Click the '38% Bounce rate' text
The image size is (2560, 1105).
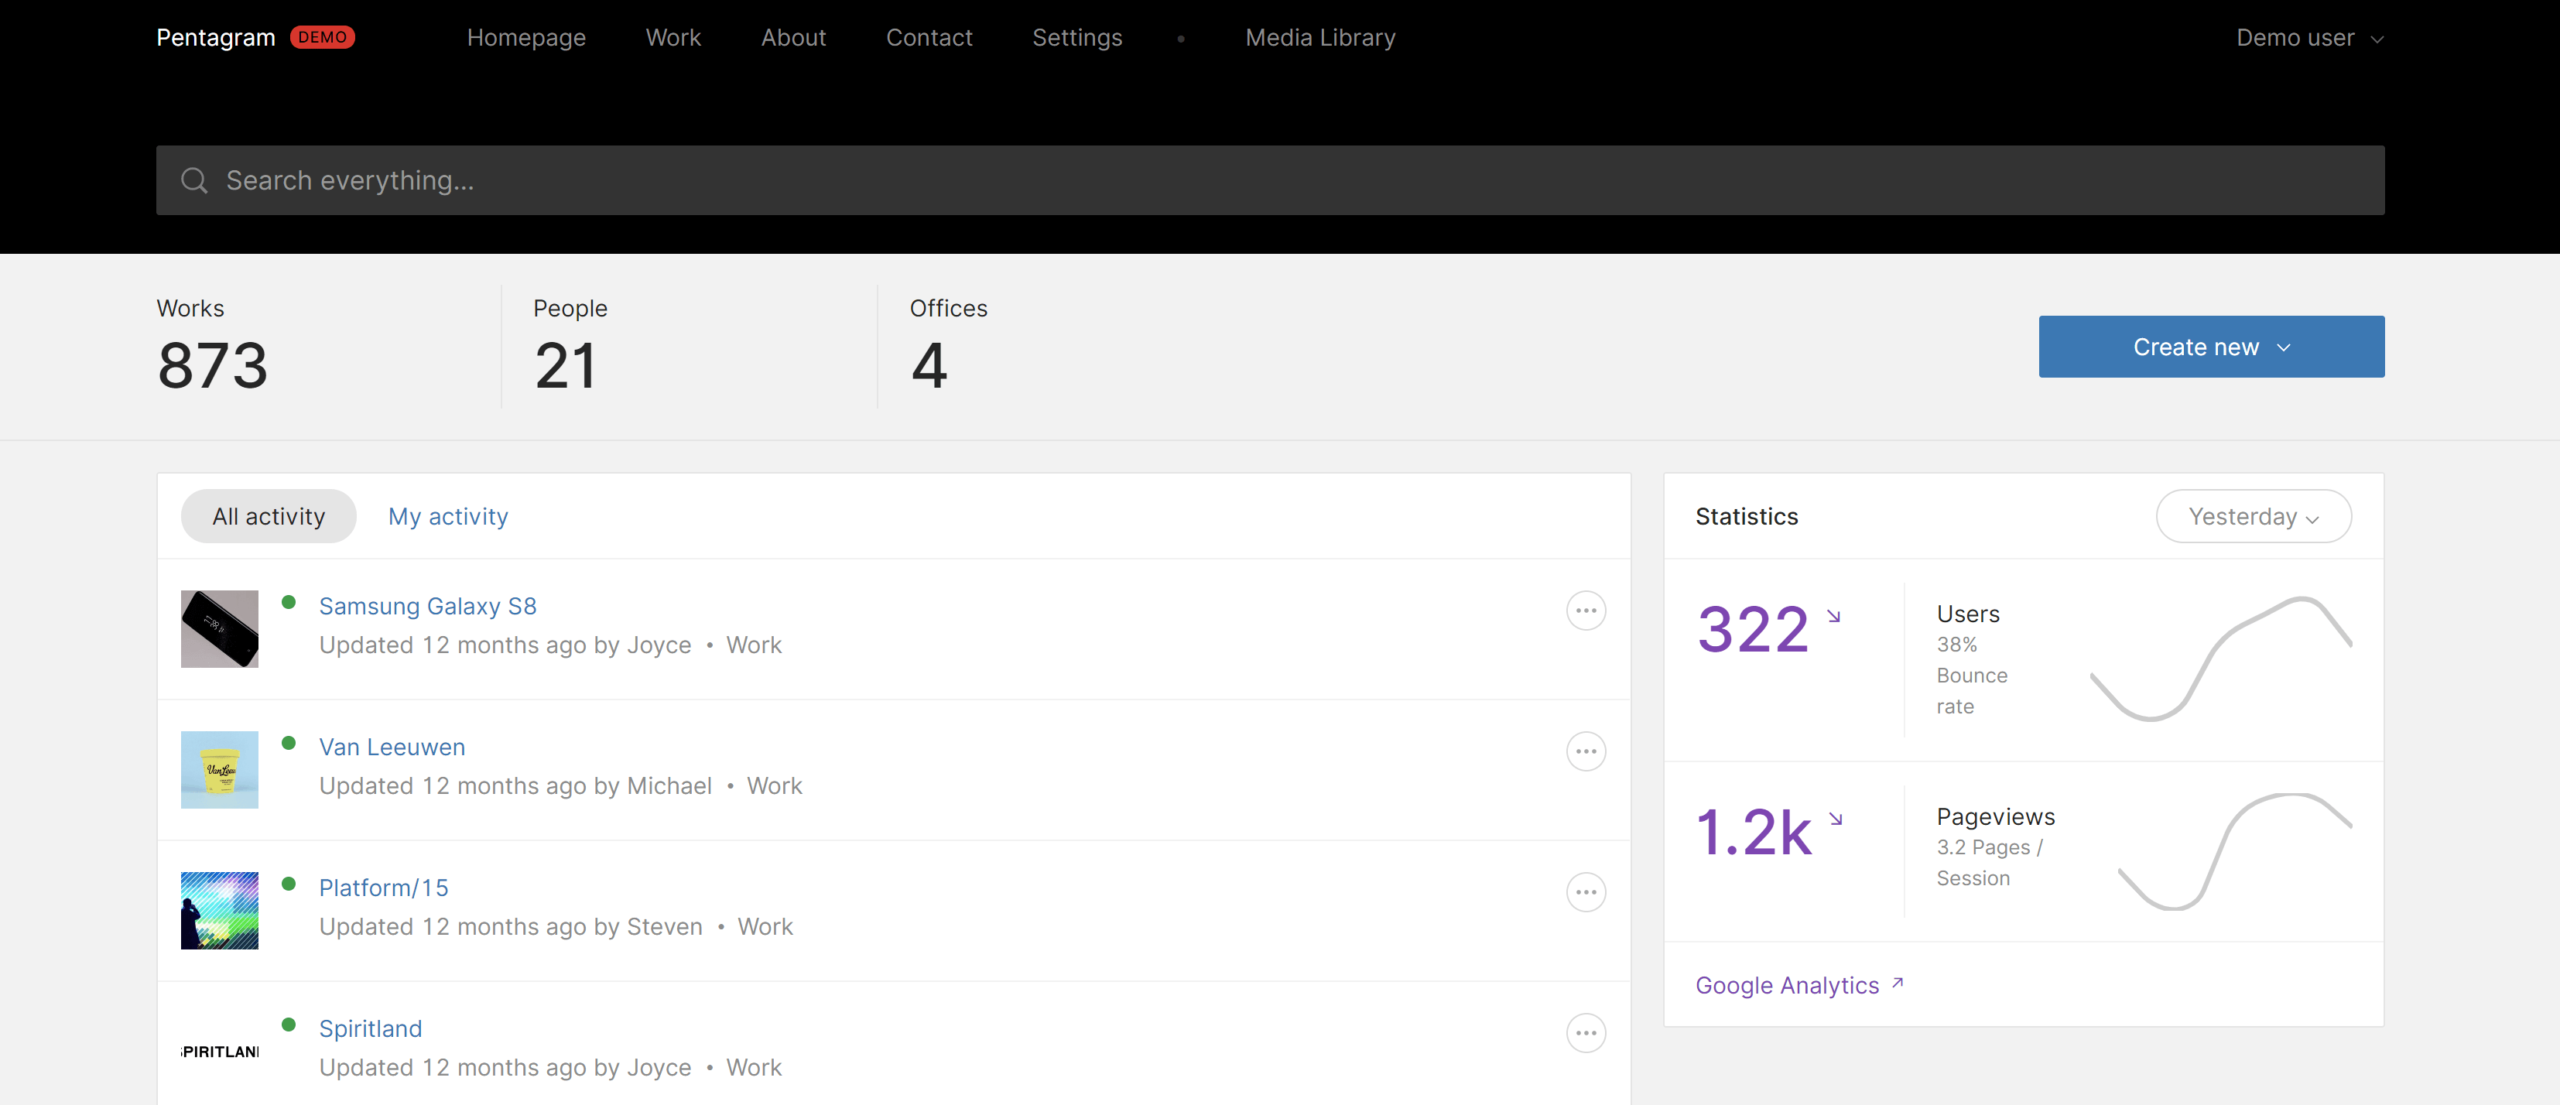(1972, 676)
